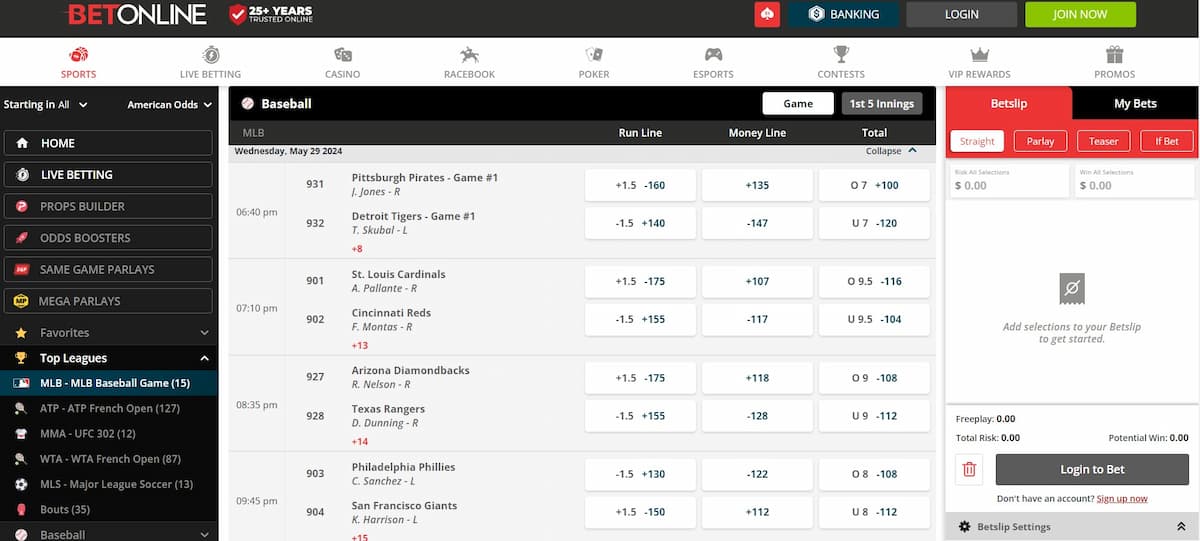The width and height of the screenshot is (1200, 541).
Task: Click Login to Bet button
Action: (1092, 469)
